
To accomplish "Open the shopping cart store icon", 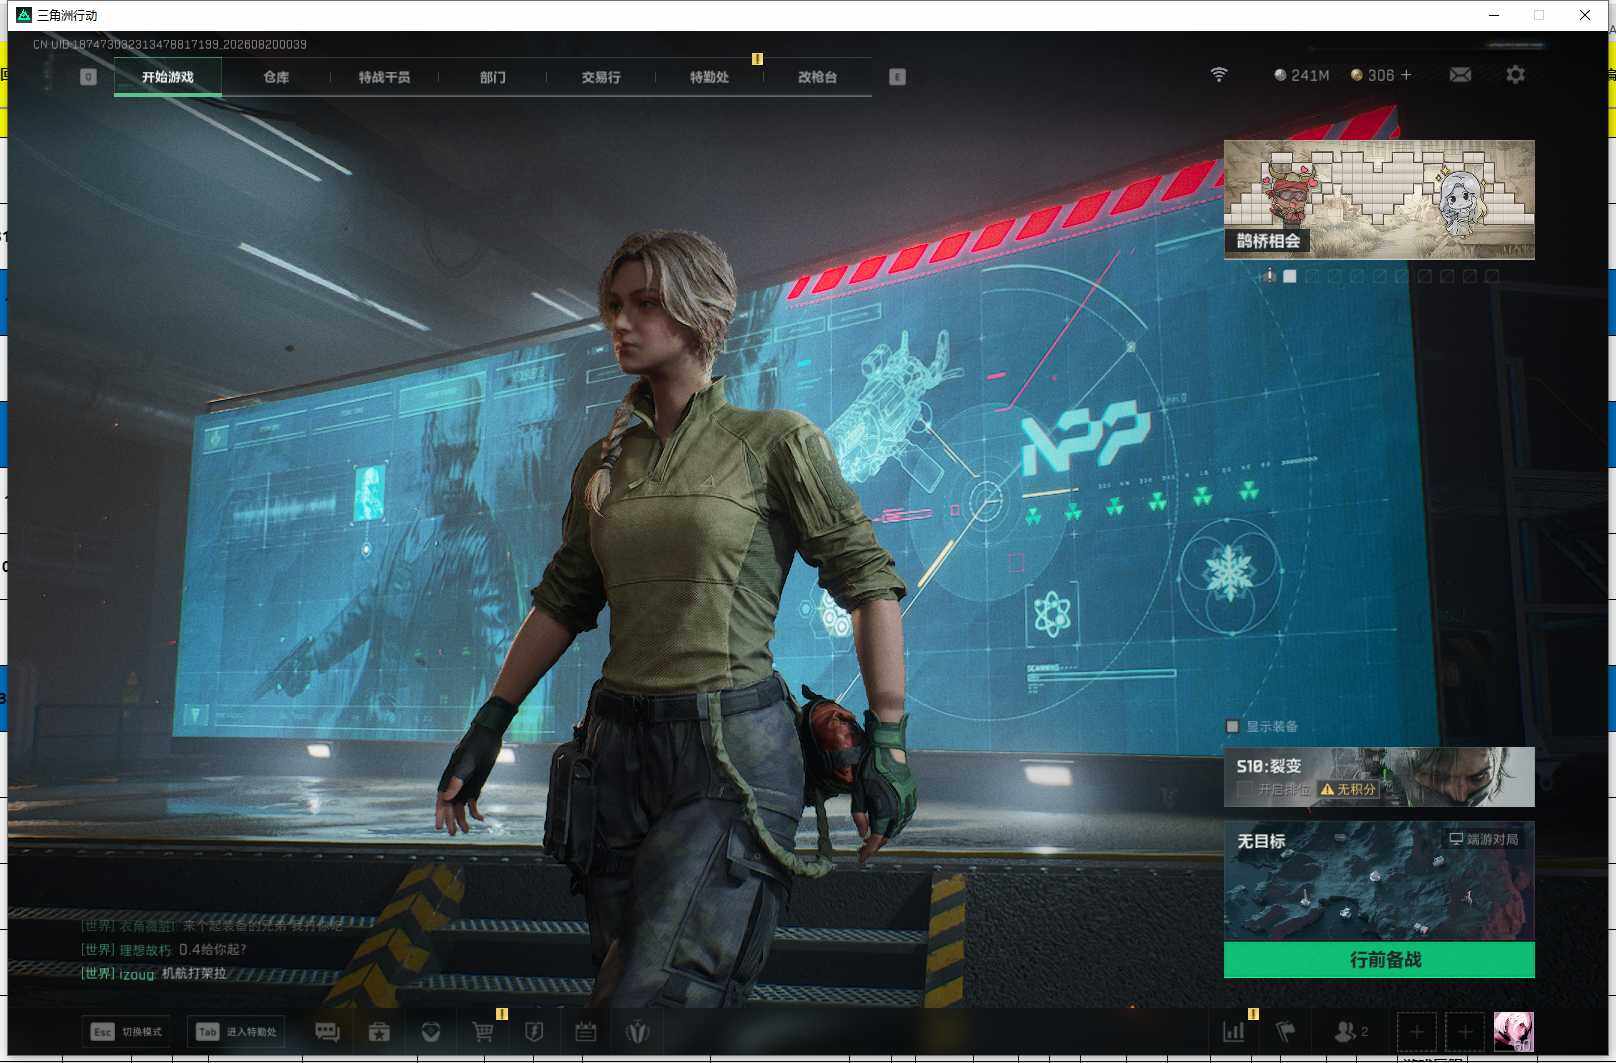I will click(x=483, y=1032).
